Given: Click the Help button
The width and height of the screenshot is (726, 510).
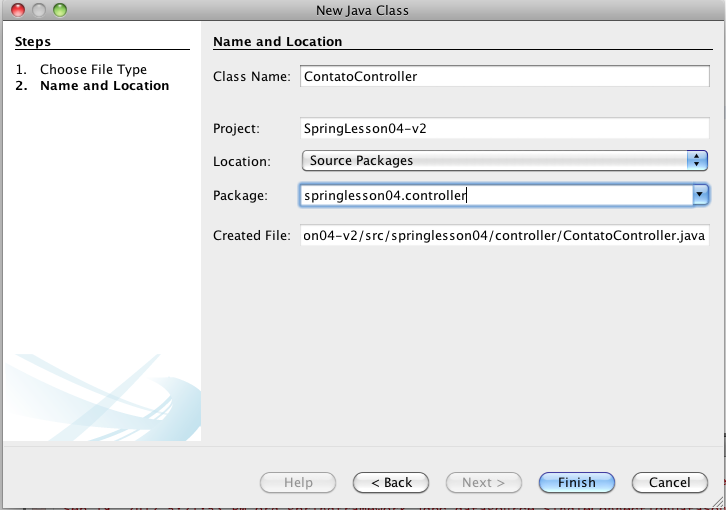Looking at the screenshot, I should pos(298,483).
